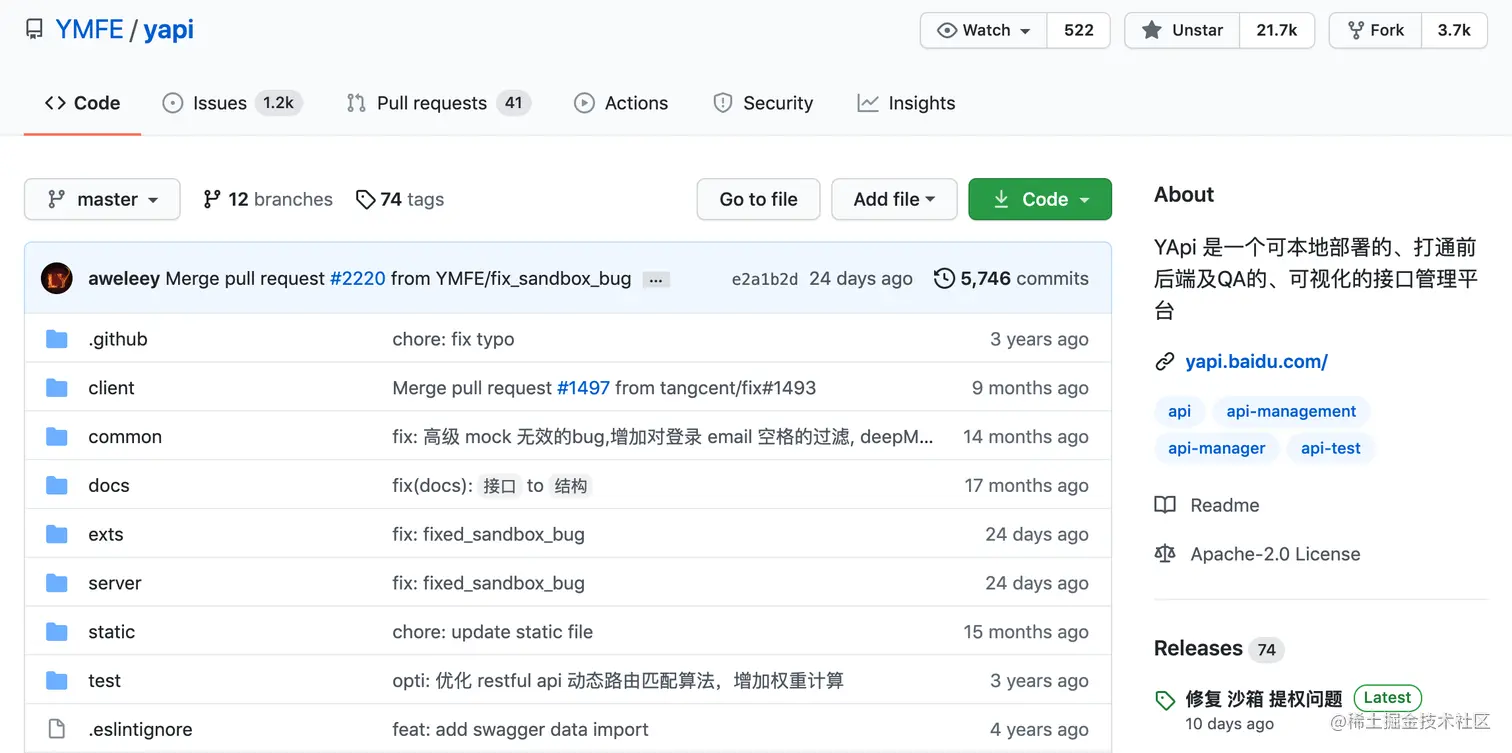Open 'chore: fix typo' commit message
Screen dimensions: 1512x753
click(x=453, y=339)
